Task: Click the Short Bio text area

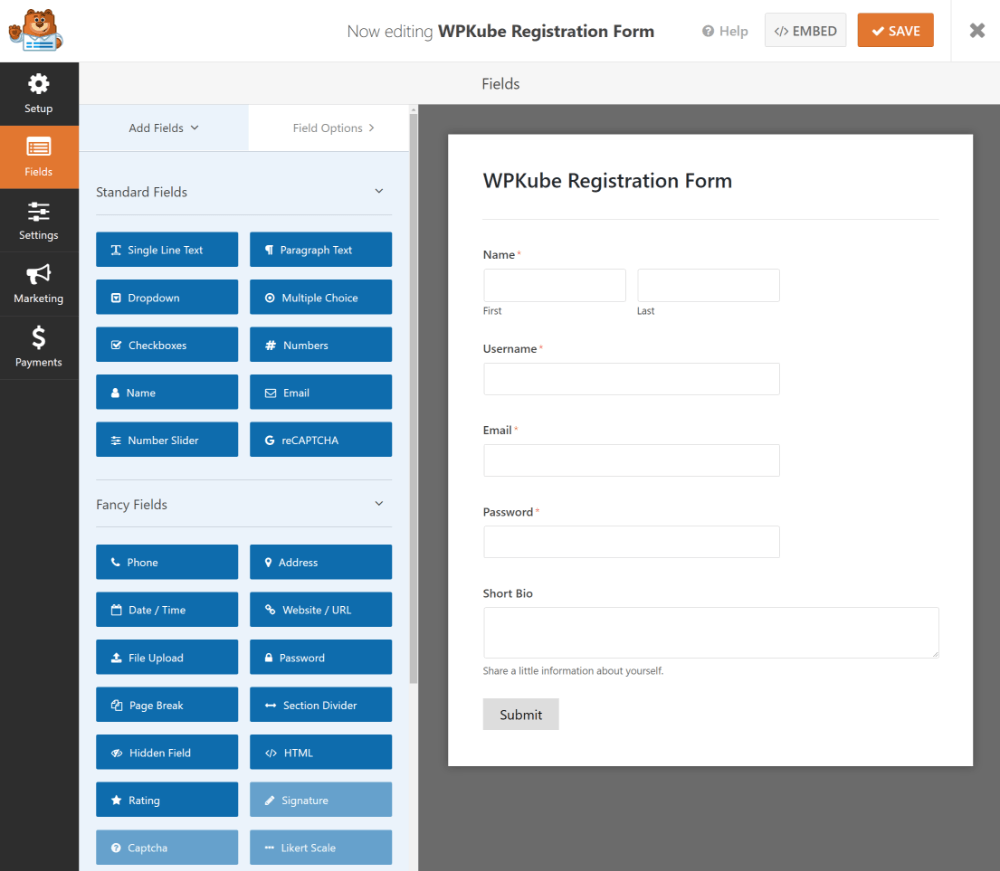Action: click(710, 633)
